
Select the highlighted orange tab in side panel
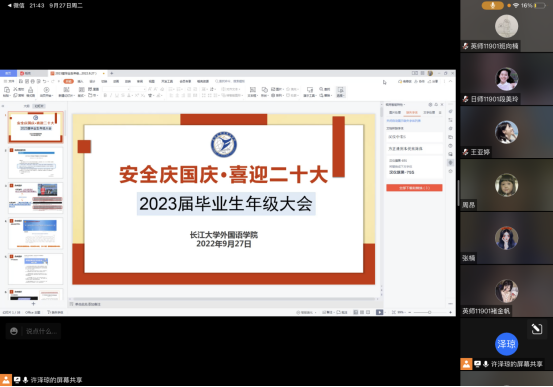point(412,113)
